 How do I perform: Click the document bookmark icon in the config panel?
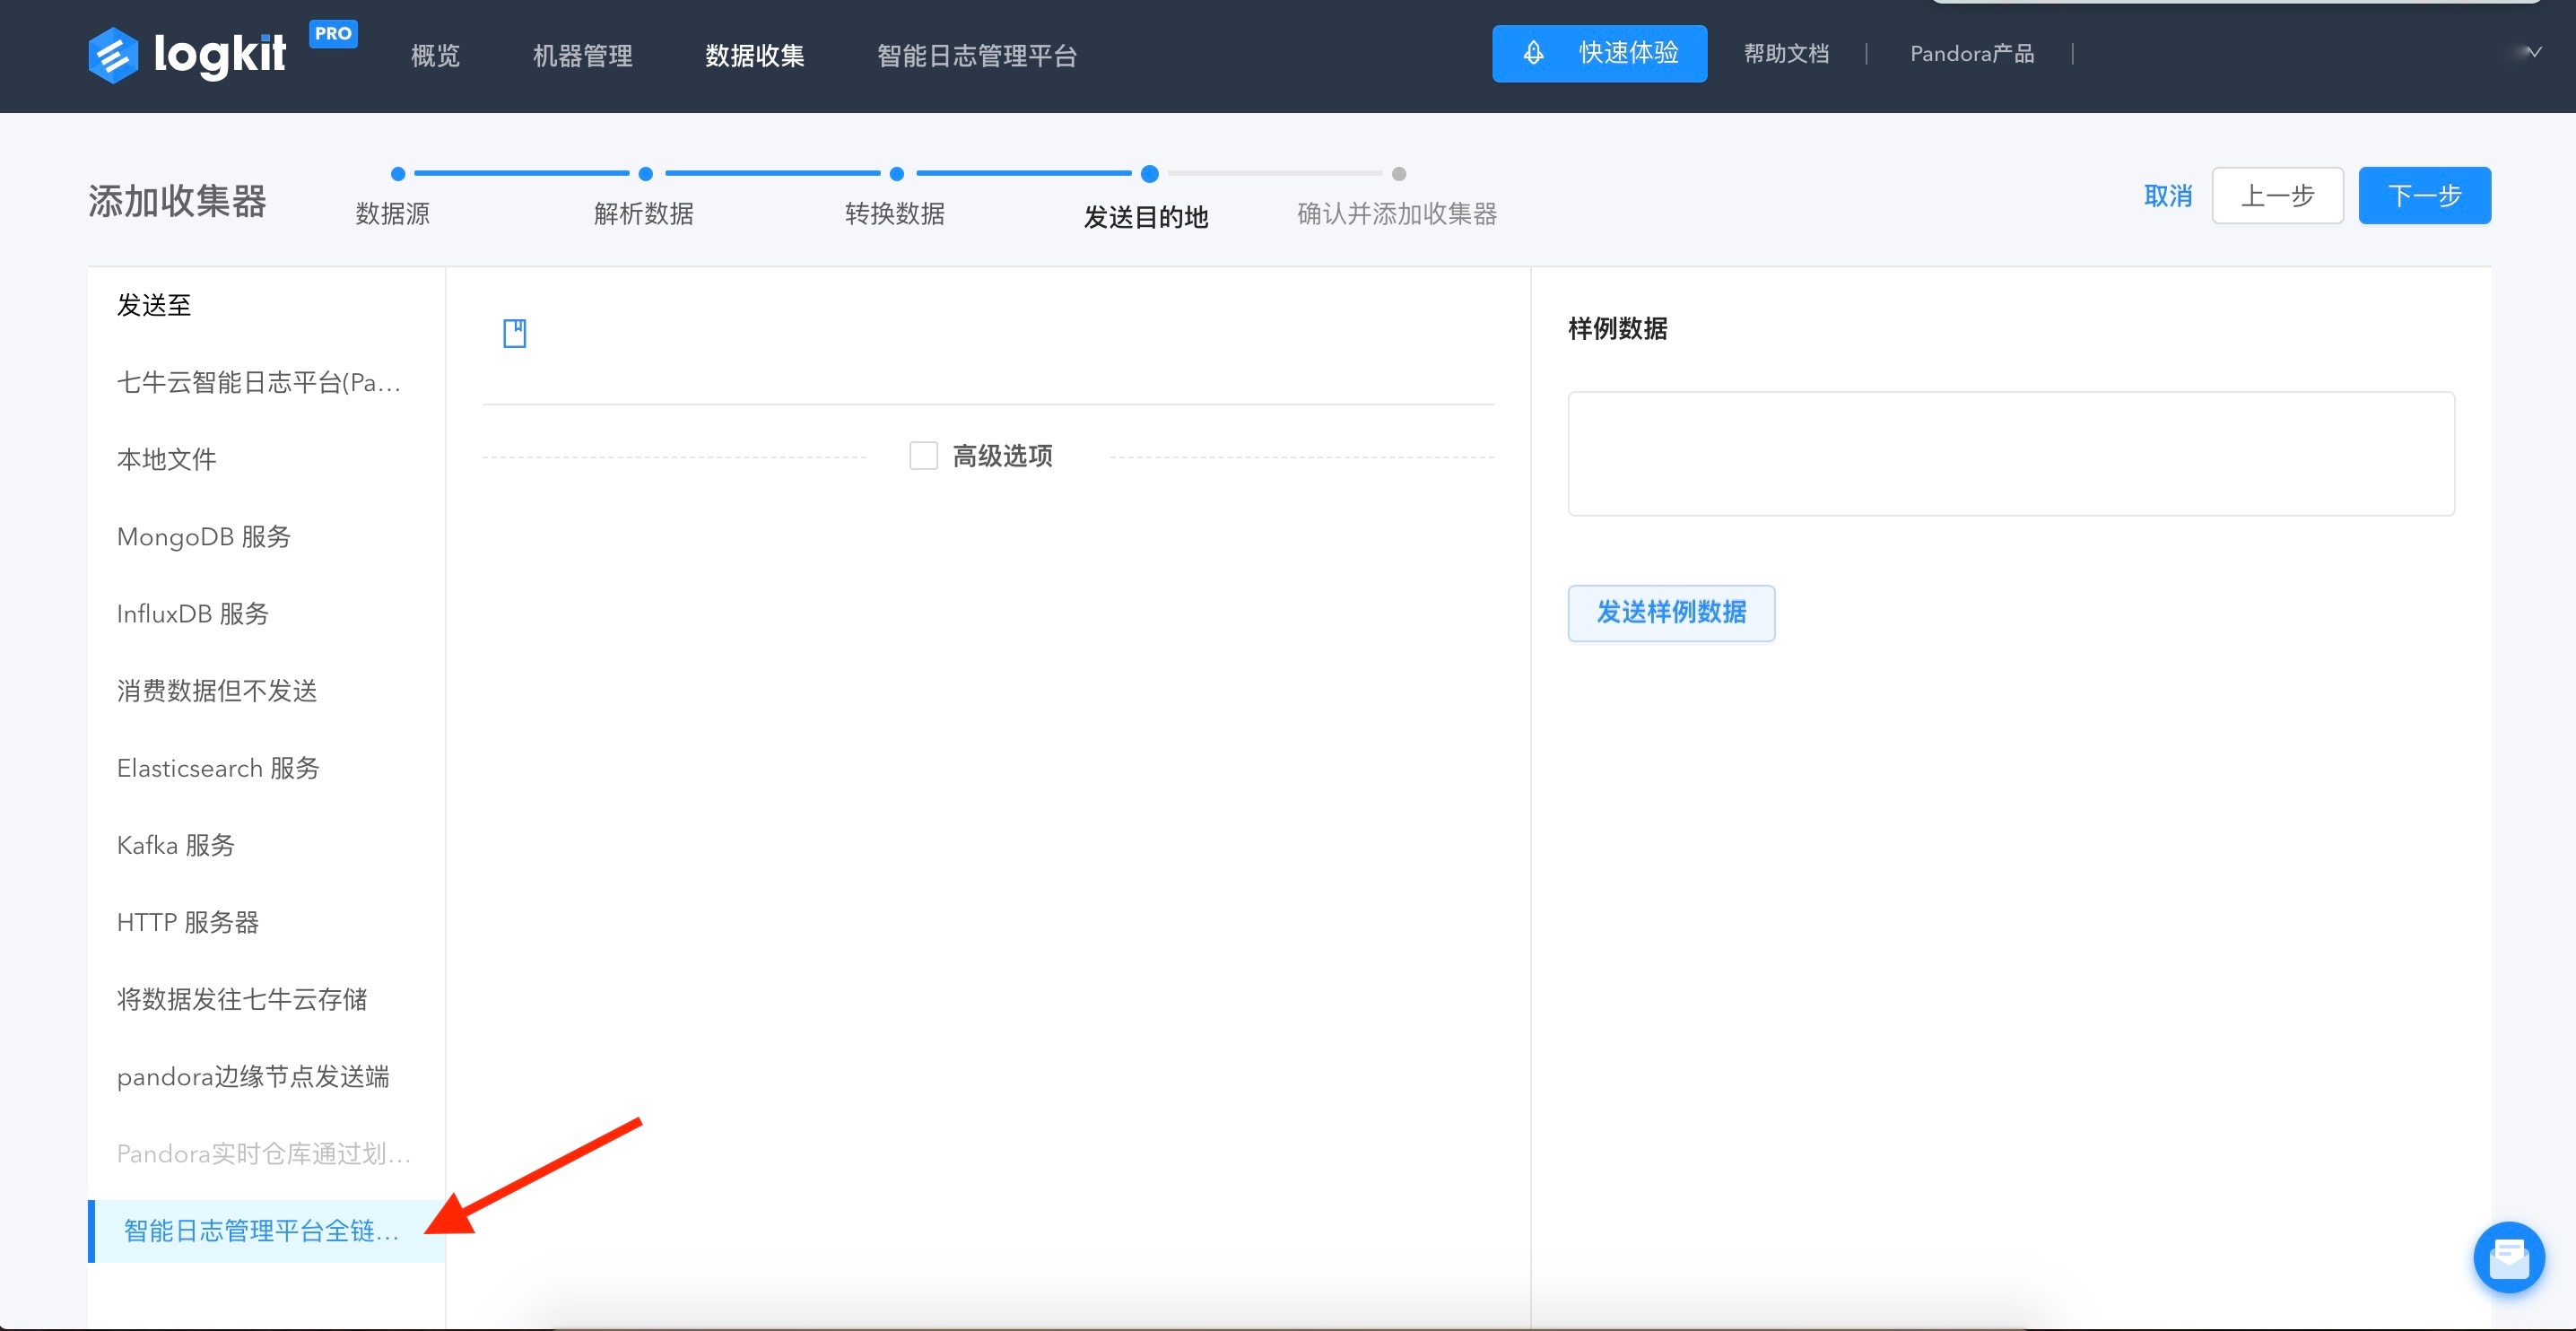click(514, 333)
